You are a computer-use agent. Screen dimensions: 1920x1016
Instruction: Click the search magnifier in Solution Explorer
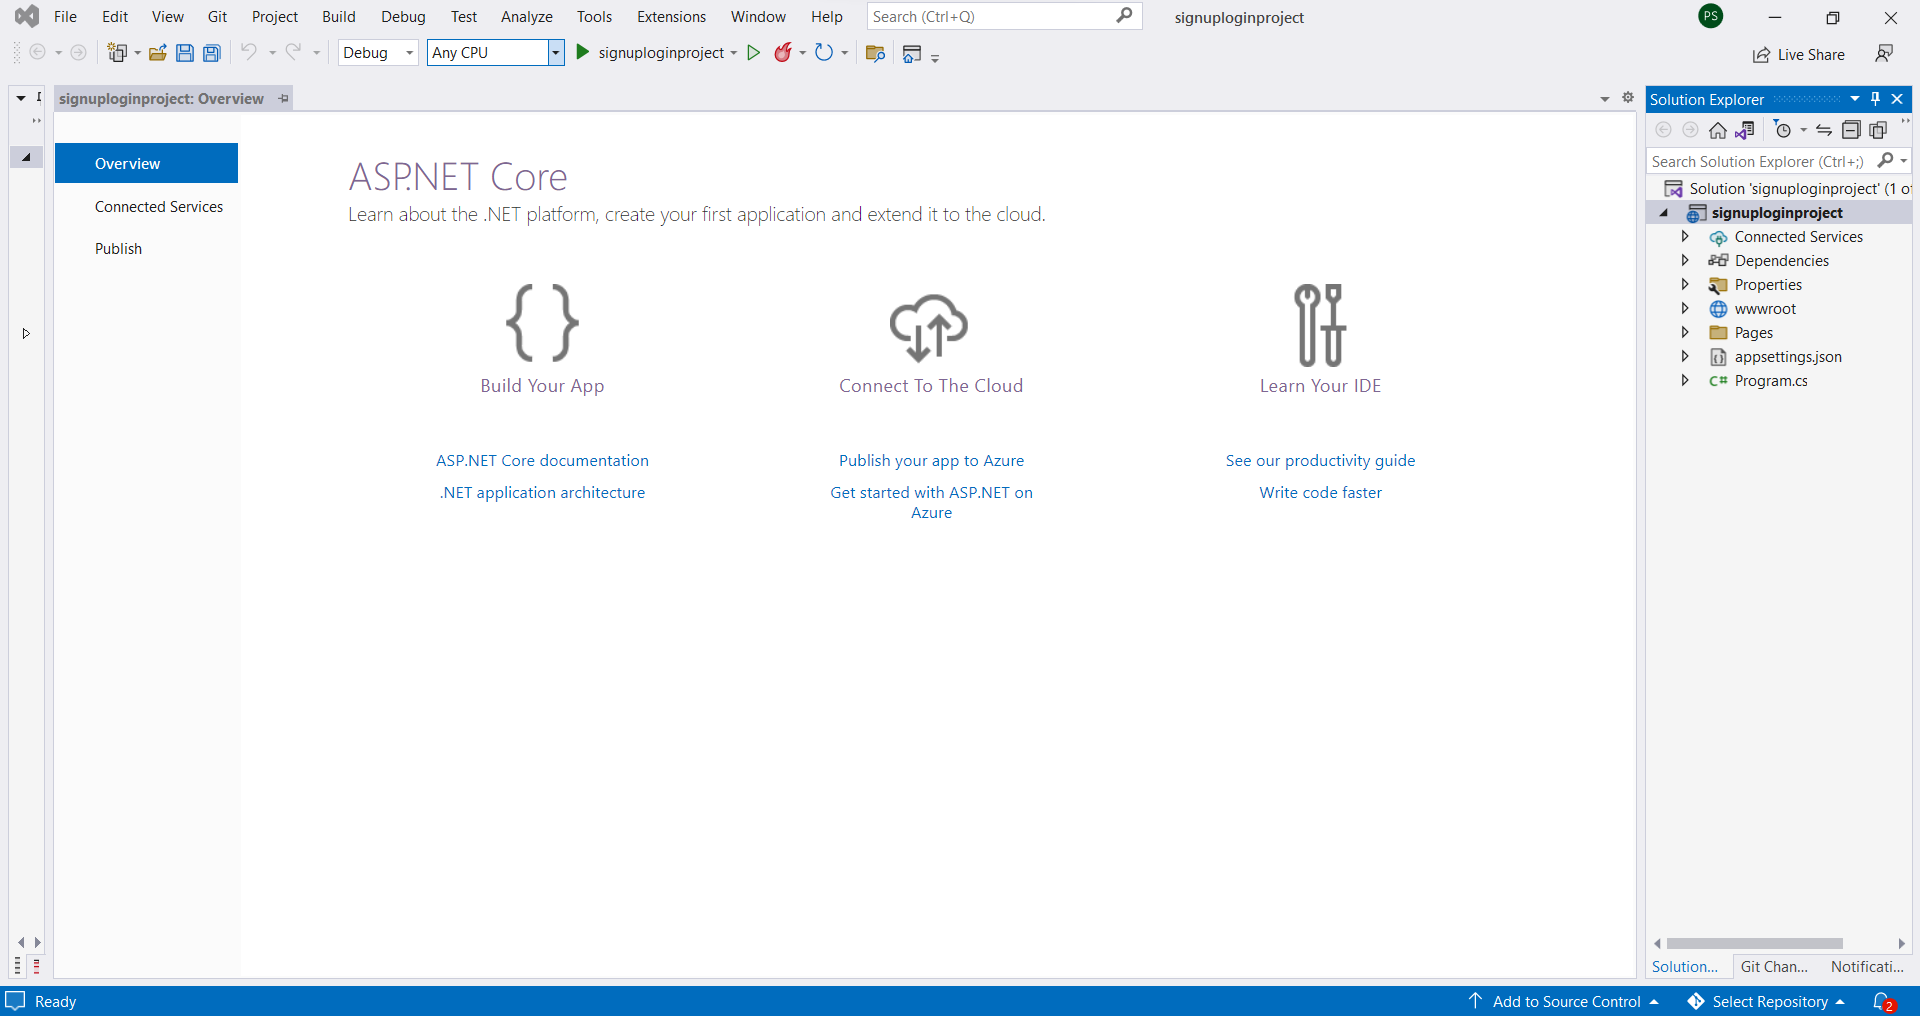(x=1886, y=160)
